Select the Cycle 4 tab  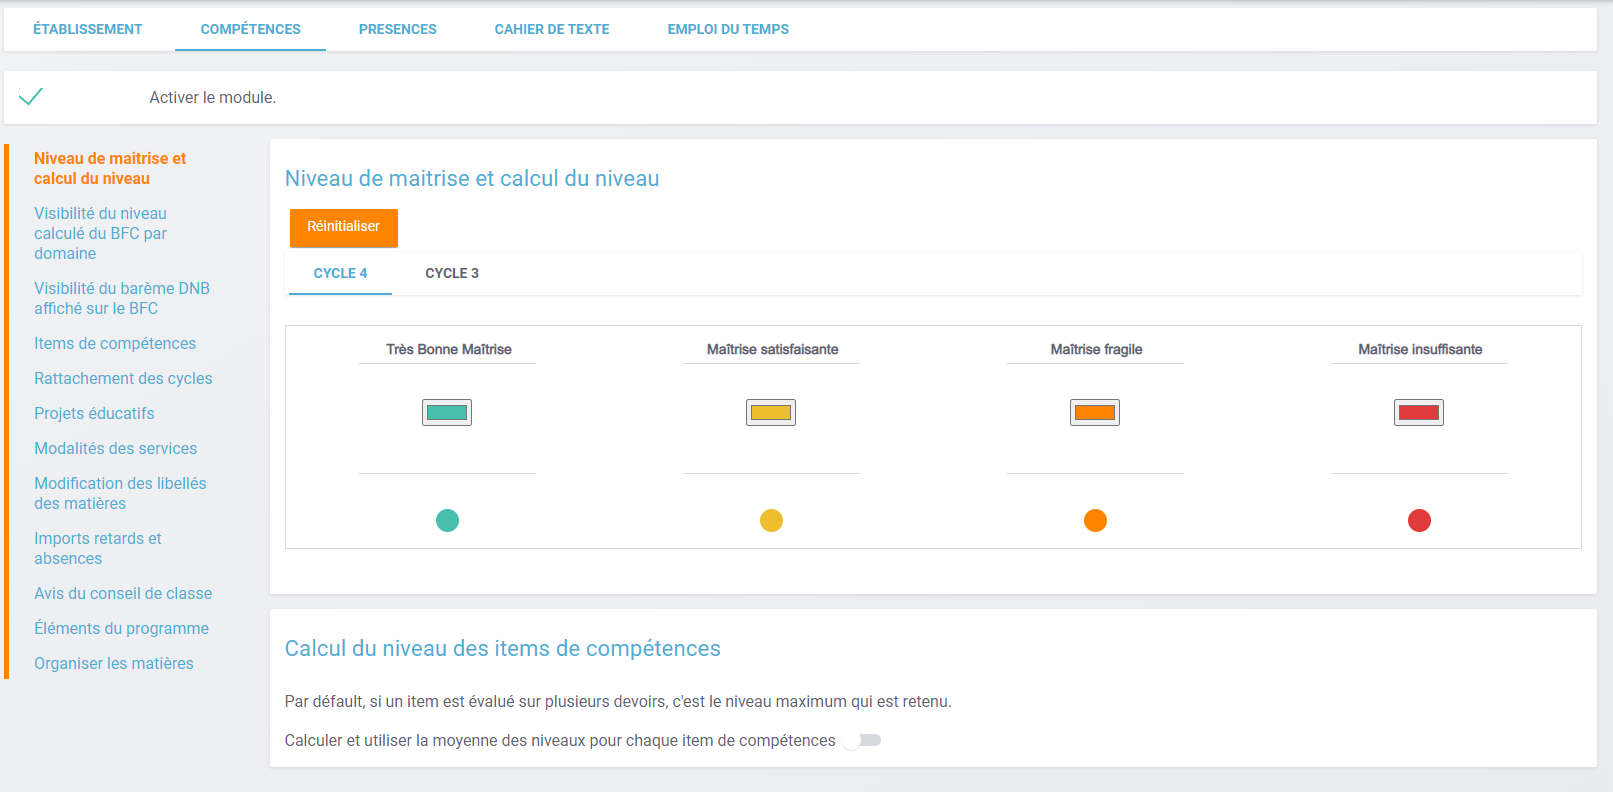(340, 273)
